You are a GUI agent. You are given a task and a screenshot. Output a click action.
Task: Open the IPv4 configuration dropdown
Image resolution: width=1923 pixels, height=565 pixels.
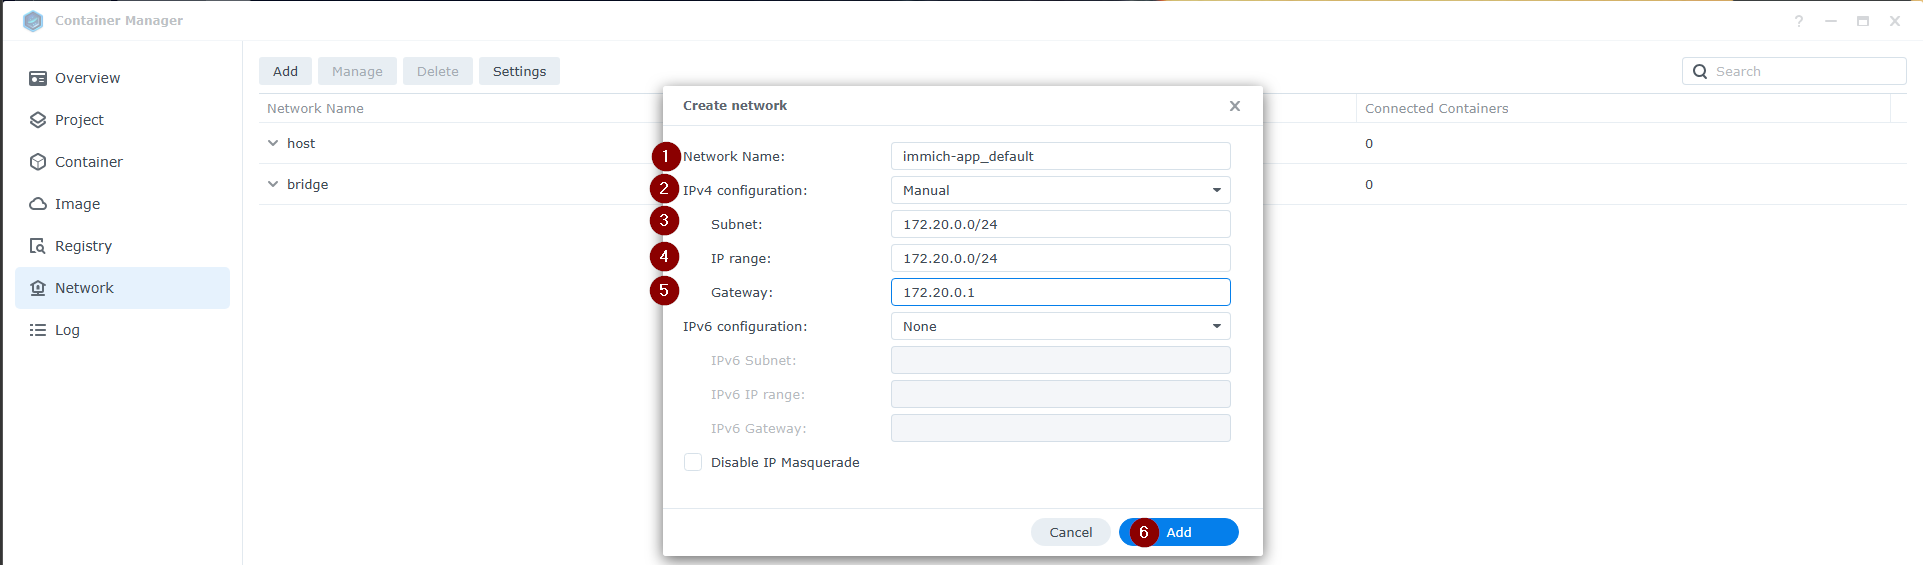[x=1060, y=190]
